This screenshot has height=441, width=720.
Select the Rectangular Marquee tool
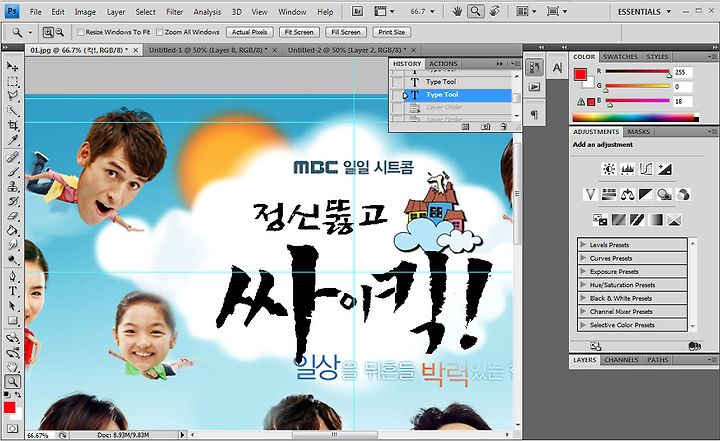coord(12,82)
